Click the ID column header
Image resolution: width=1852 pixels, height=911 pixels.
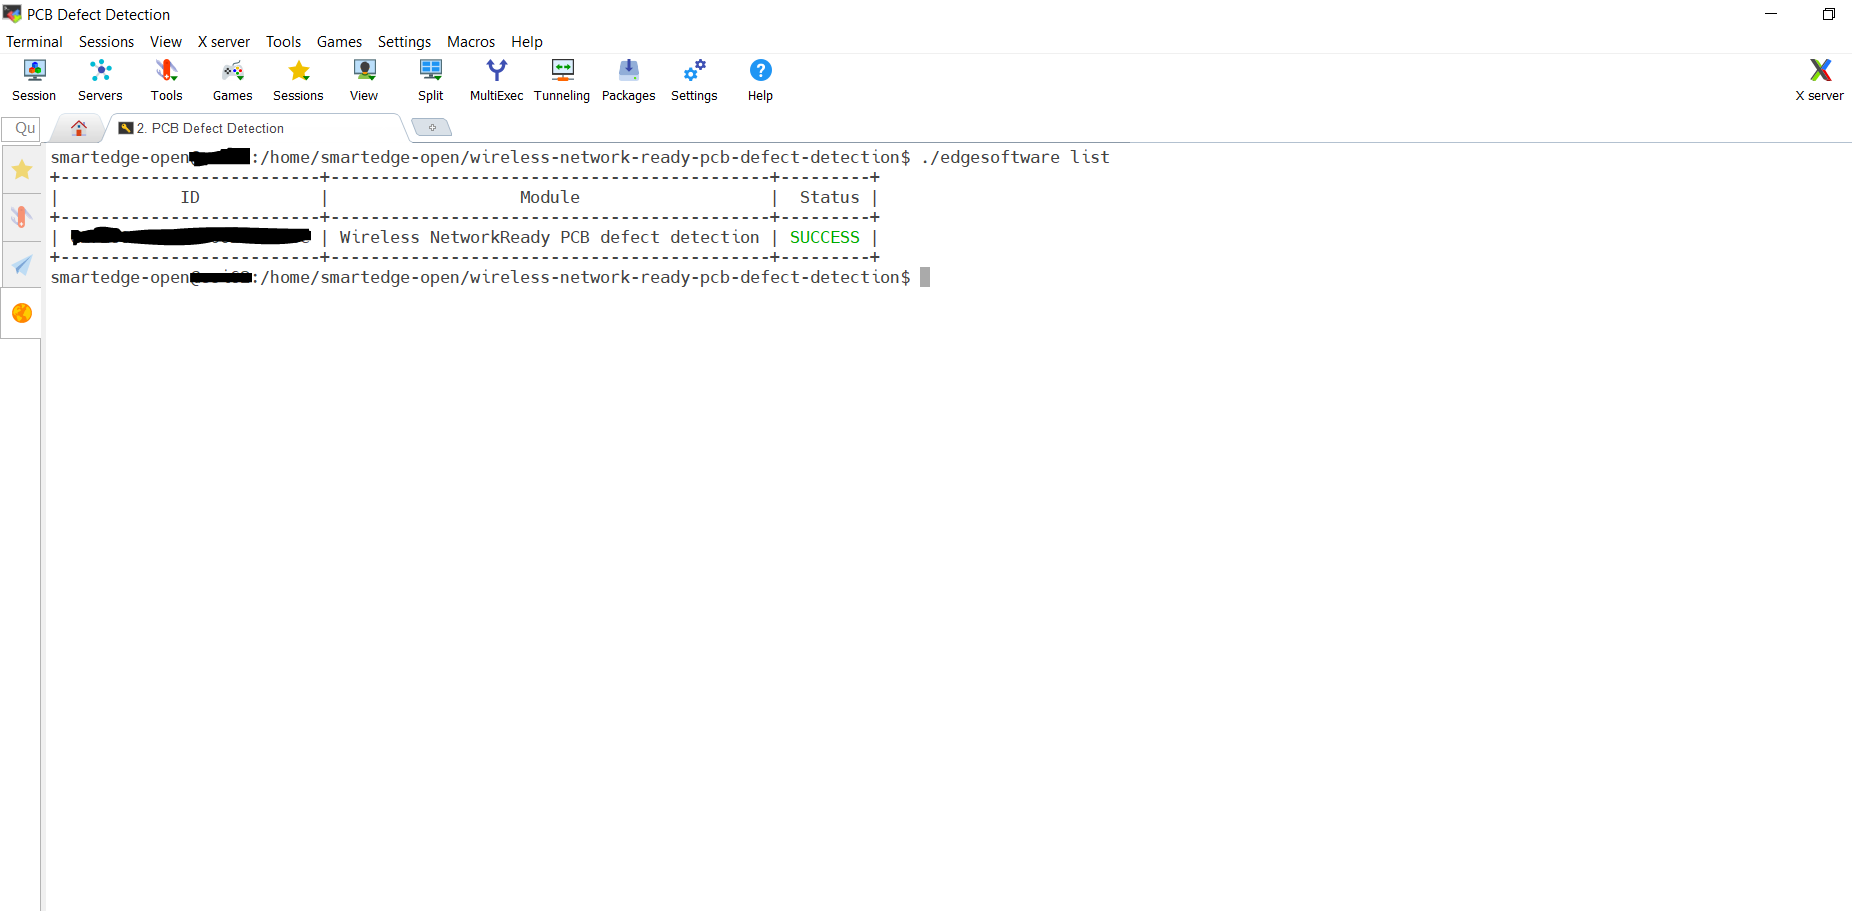(x=190, y=197)
